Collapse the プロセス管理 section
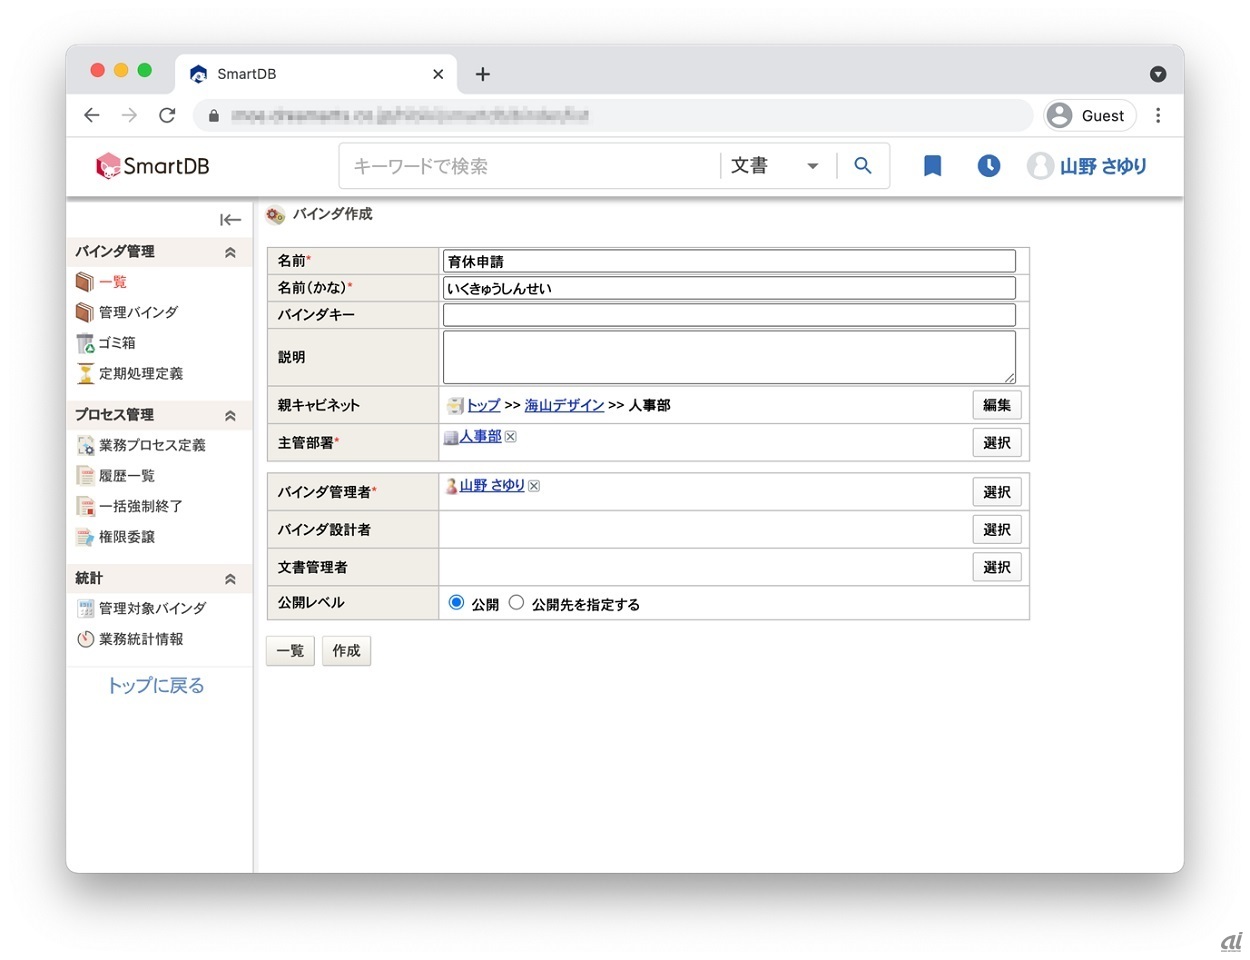 (230, 415)
